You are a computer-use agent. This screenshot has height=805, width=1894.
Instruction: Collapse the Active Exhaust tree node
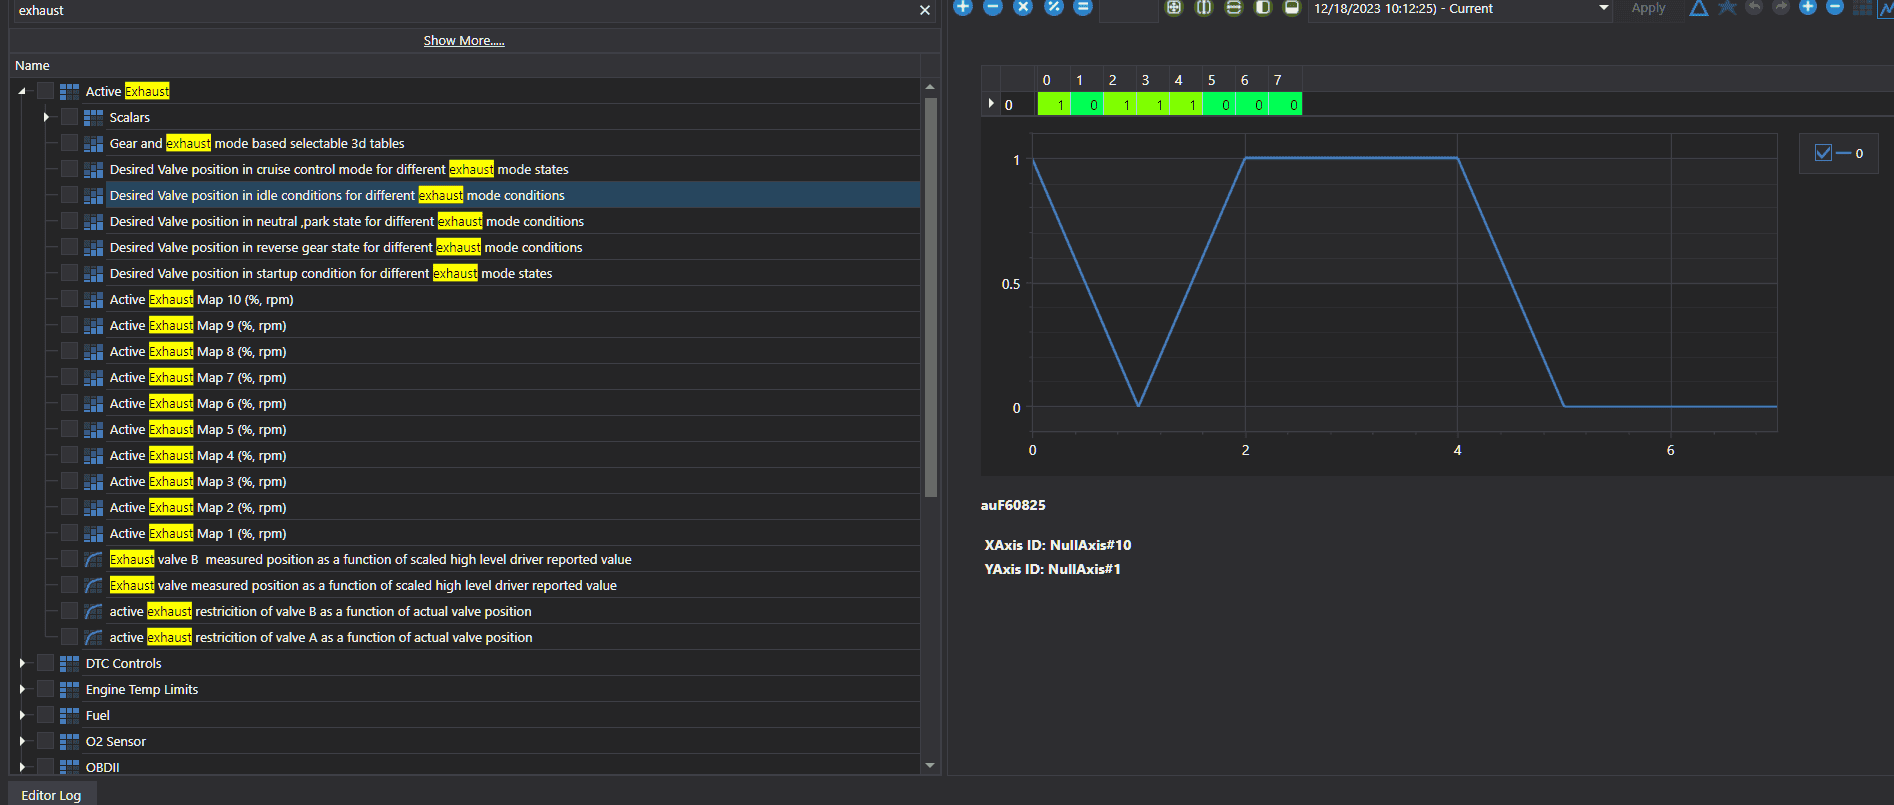(x=22, y=91)
